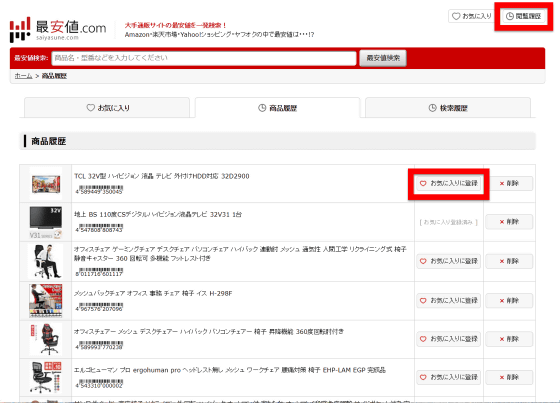Delete the 360度回転 office chair entry

(x=509, y=339)
